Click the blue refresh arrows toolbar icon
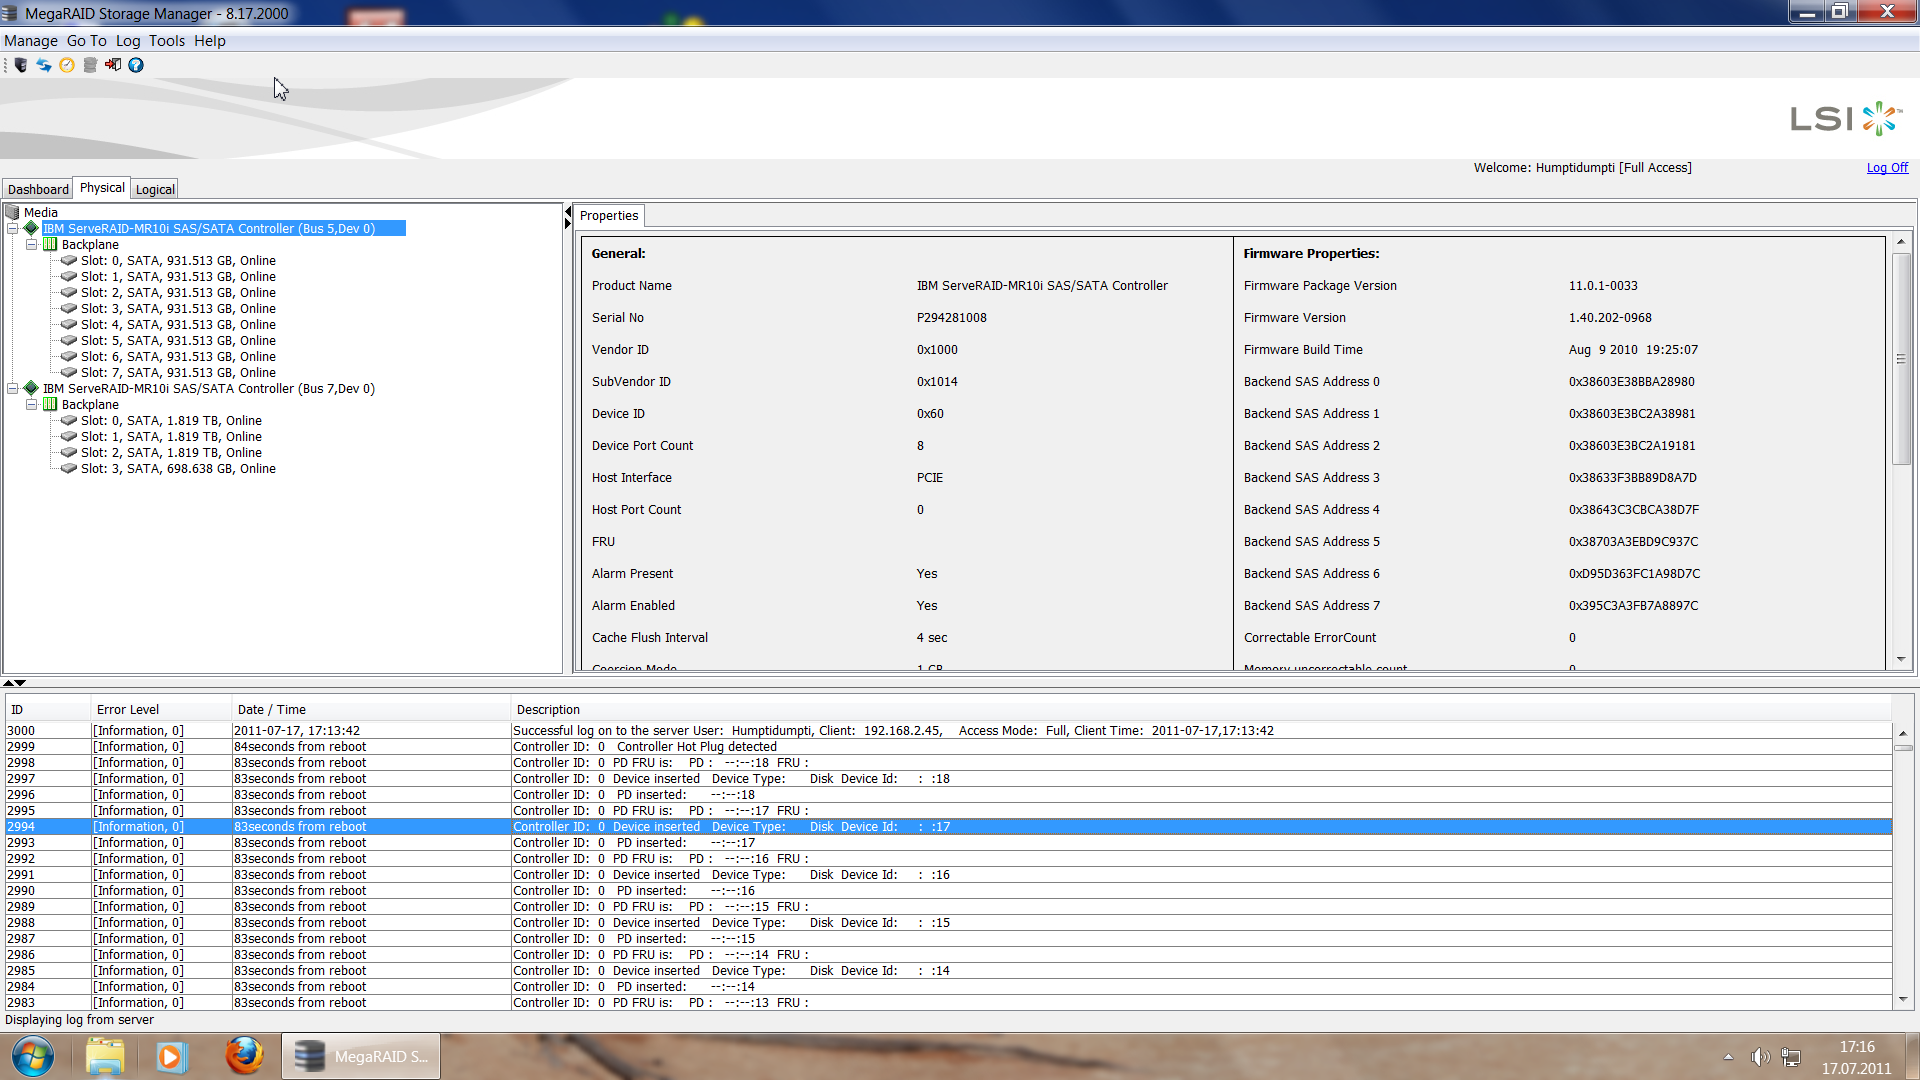1920x1080 pixels. 44,65
